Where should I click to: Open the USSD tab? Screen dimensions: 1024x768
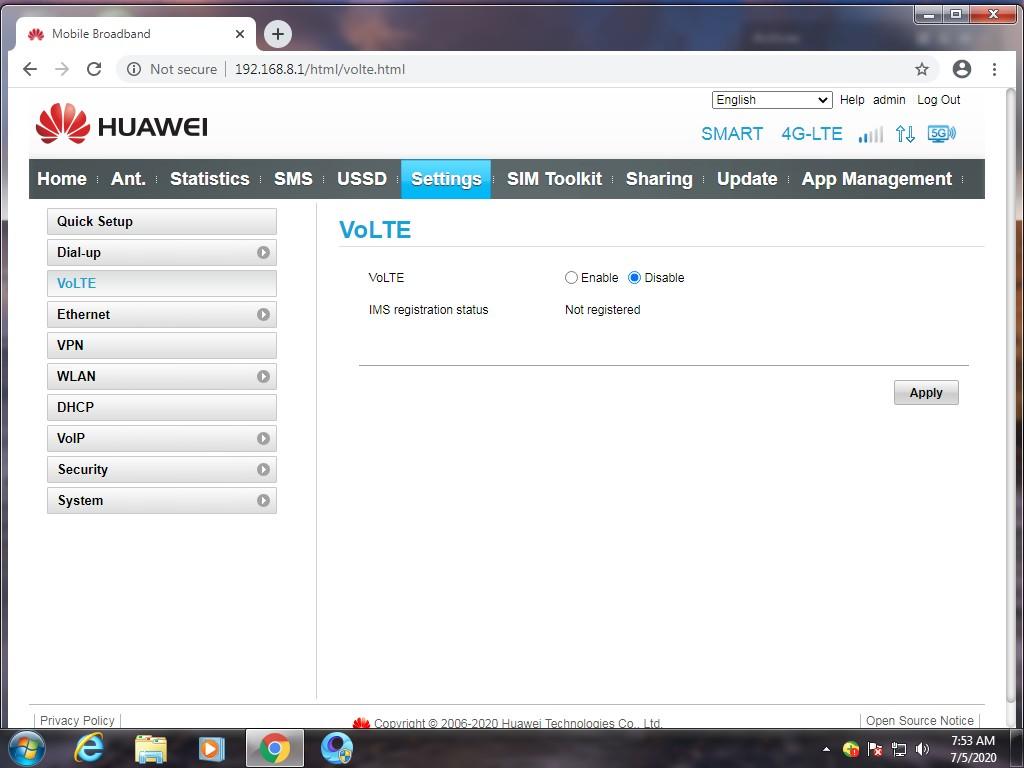coord(362,179)
